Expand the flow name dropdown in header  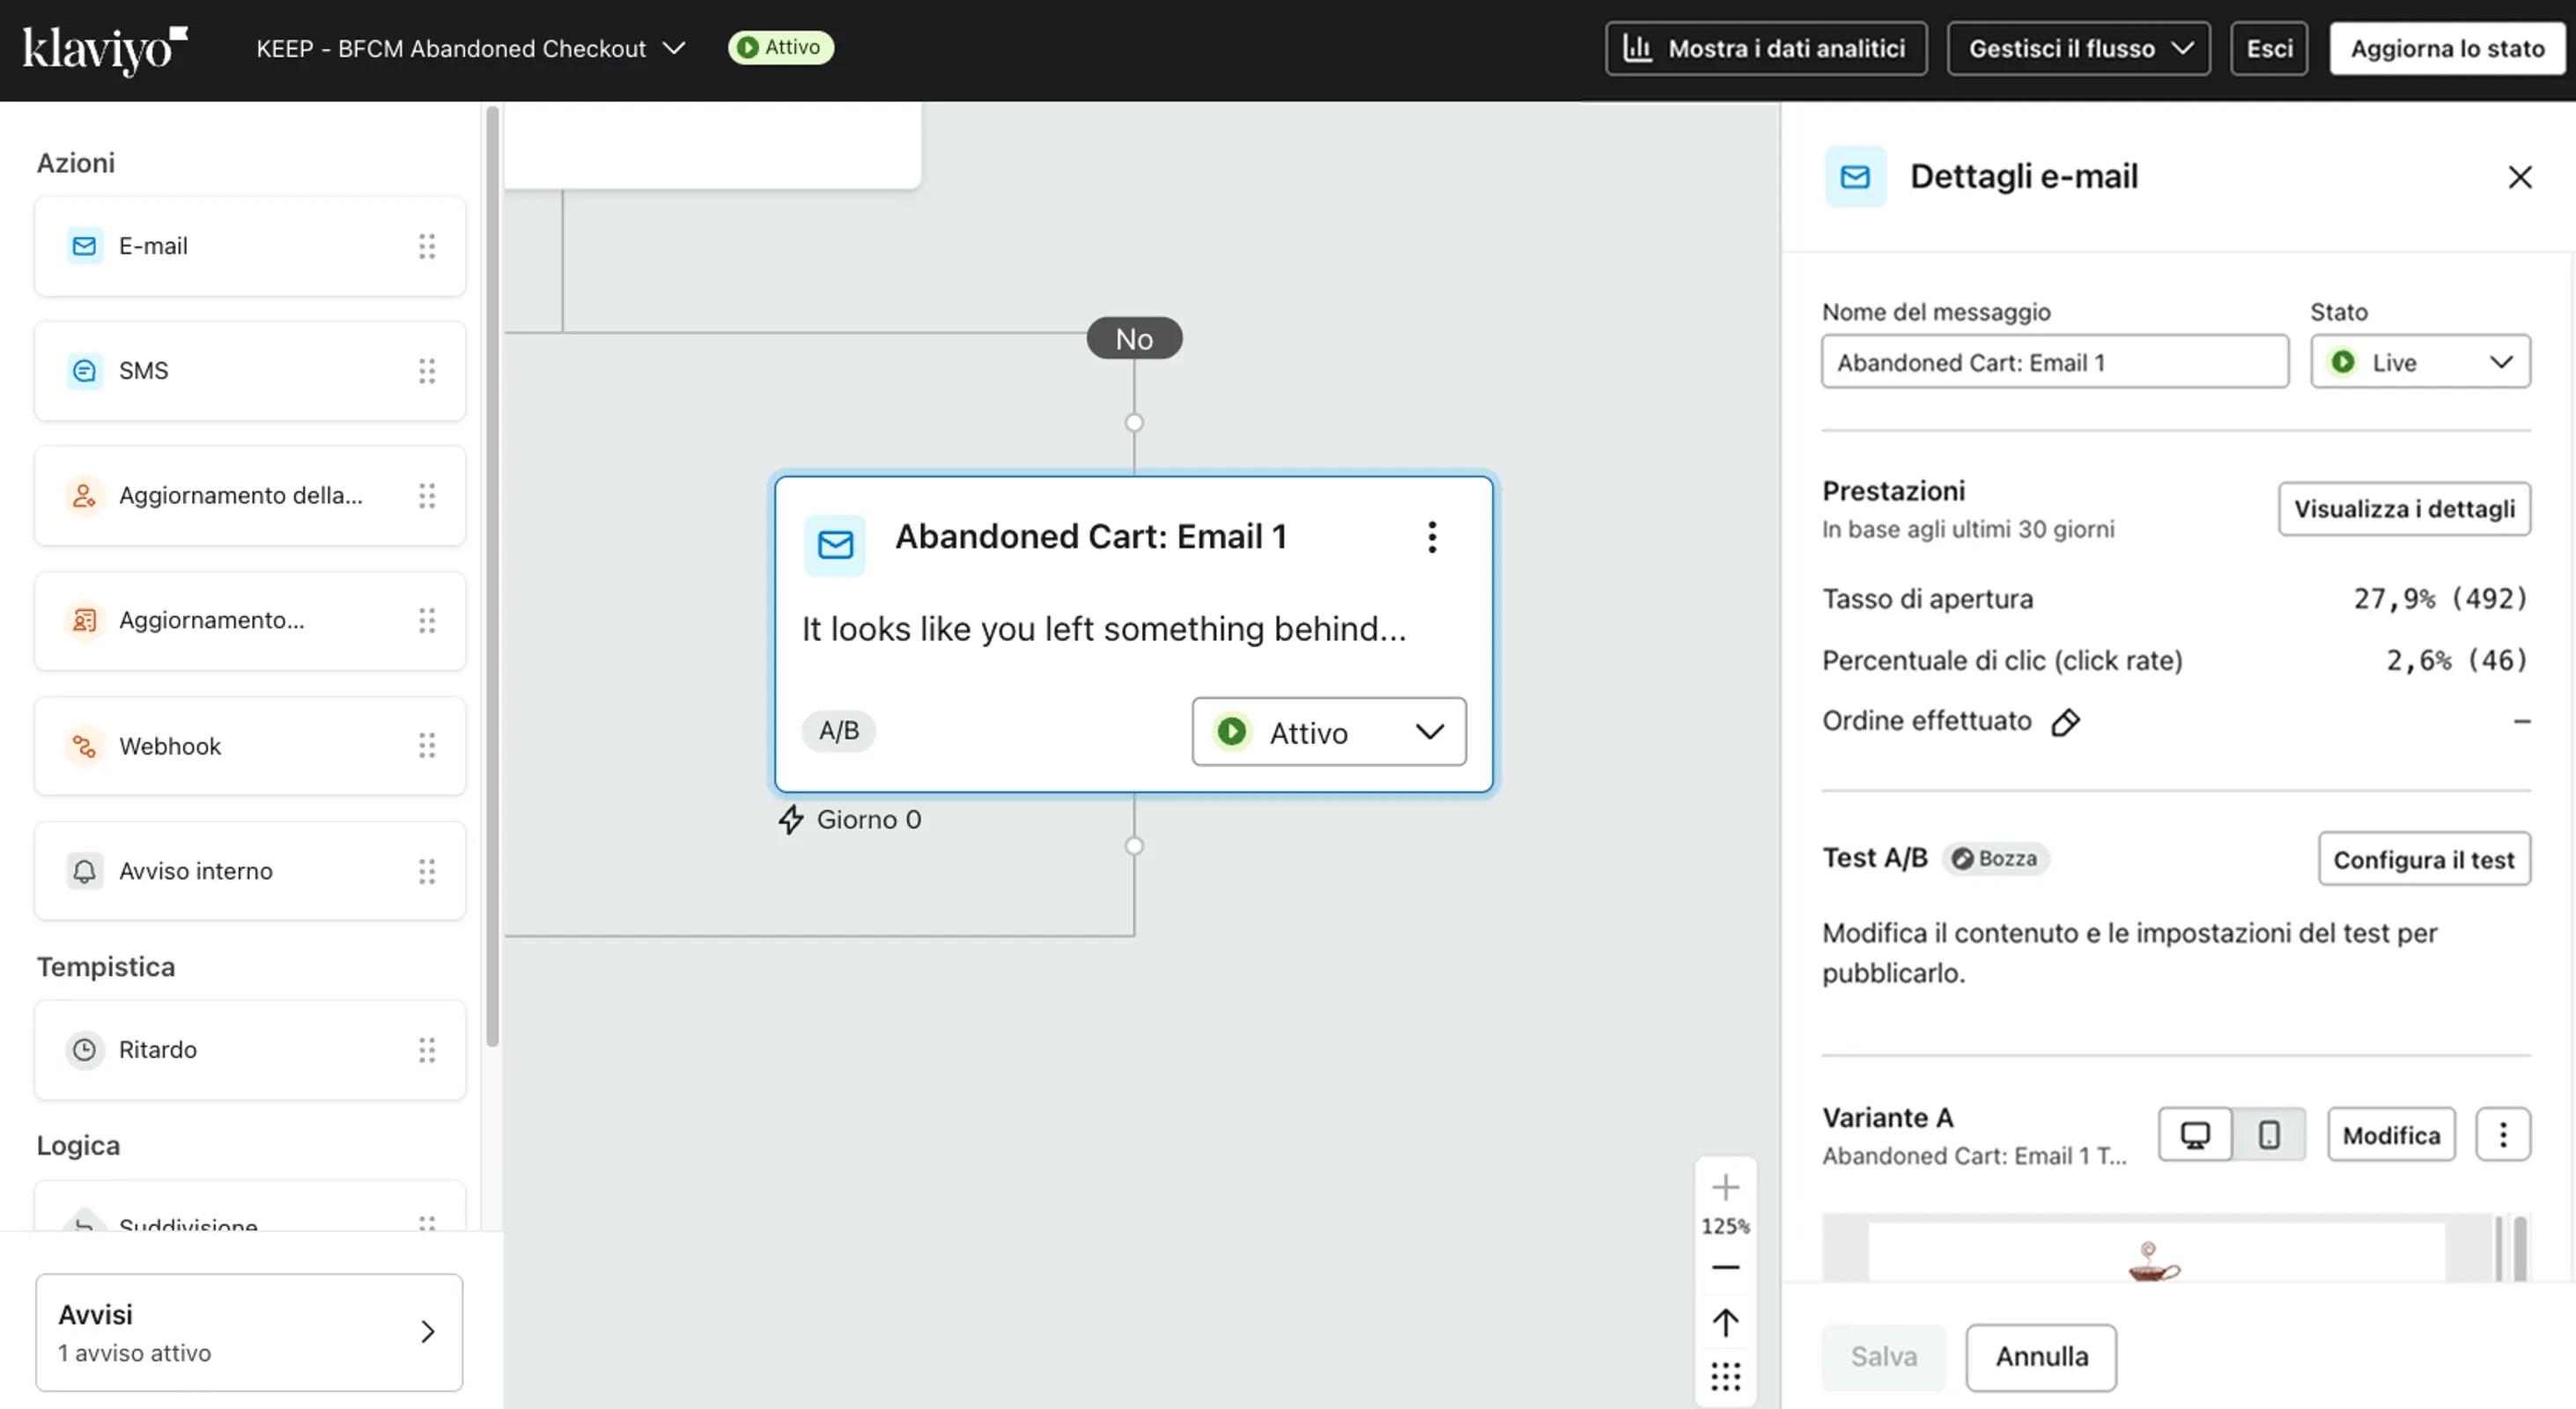coord(675,48)
